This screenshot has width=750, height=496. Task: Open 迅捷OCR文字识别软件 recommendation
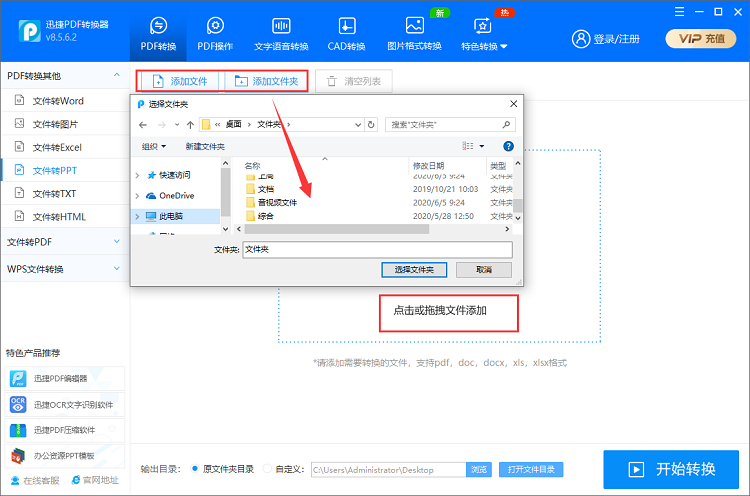pos(65,405)
